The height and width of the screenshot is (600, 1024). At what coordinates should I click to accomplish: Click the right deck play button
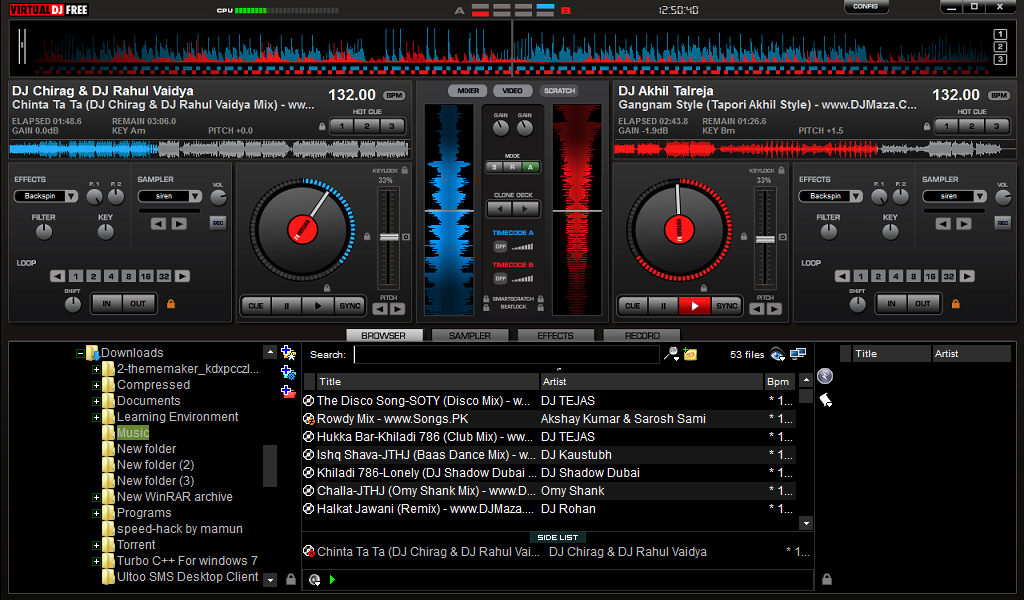coord(694,306)
